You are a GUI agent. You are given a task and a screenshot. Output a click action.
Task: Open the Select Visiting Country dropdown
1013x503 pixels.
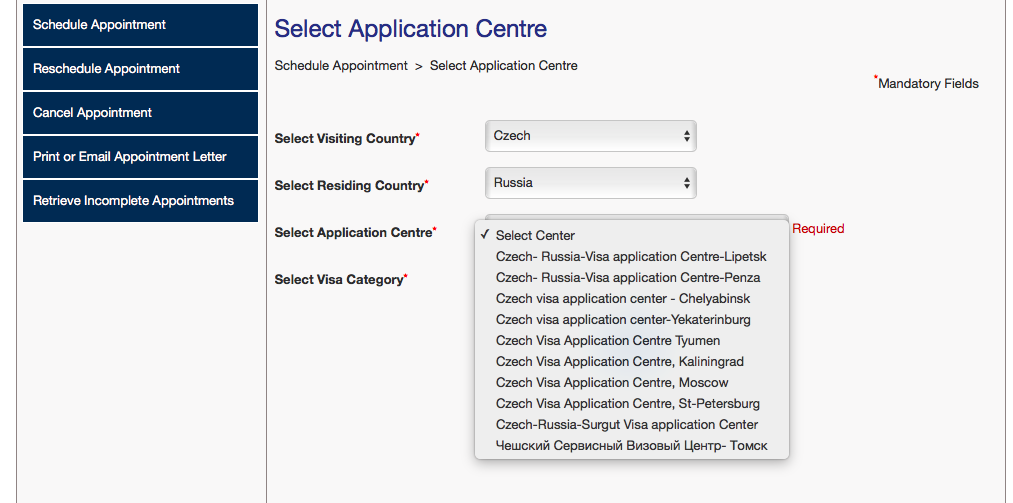pos(590,136)
